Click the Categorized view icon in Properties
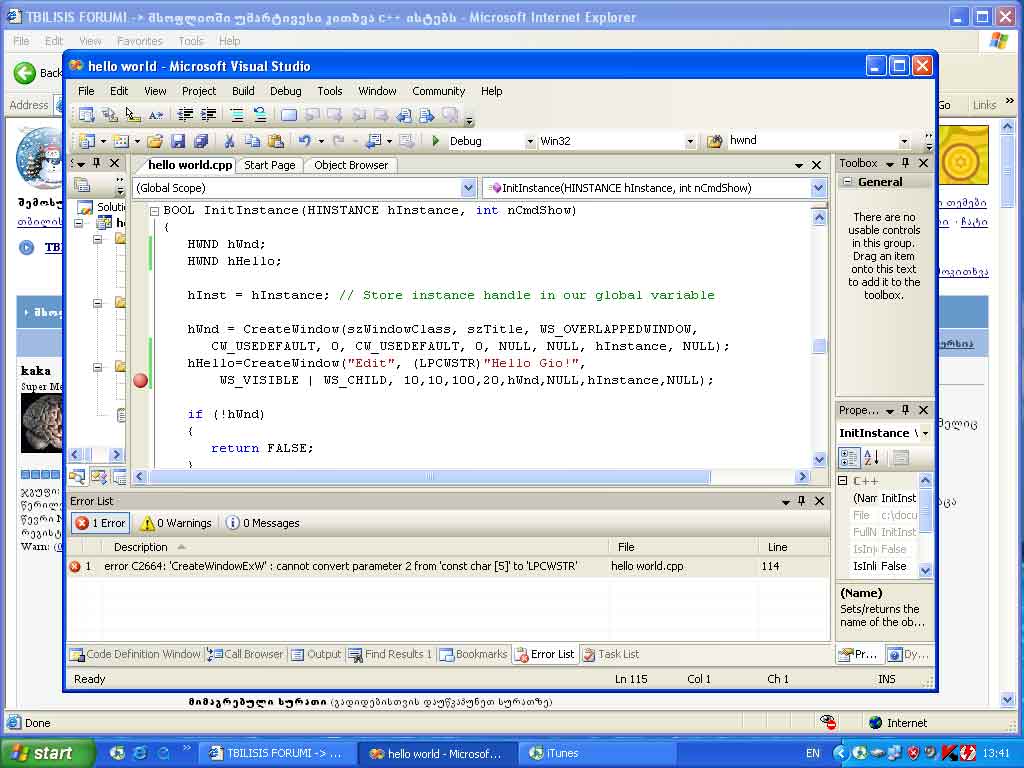Viewport: 1024px width, 768px height. pos(848,458)
